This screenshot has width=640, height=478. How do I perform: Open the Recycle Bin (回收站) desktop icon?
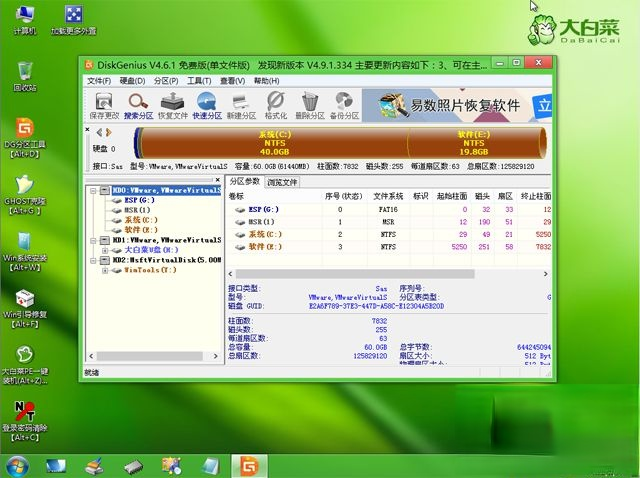(x=25, y=76)
